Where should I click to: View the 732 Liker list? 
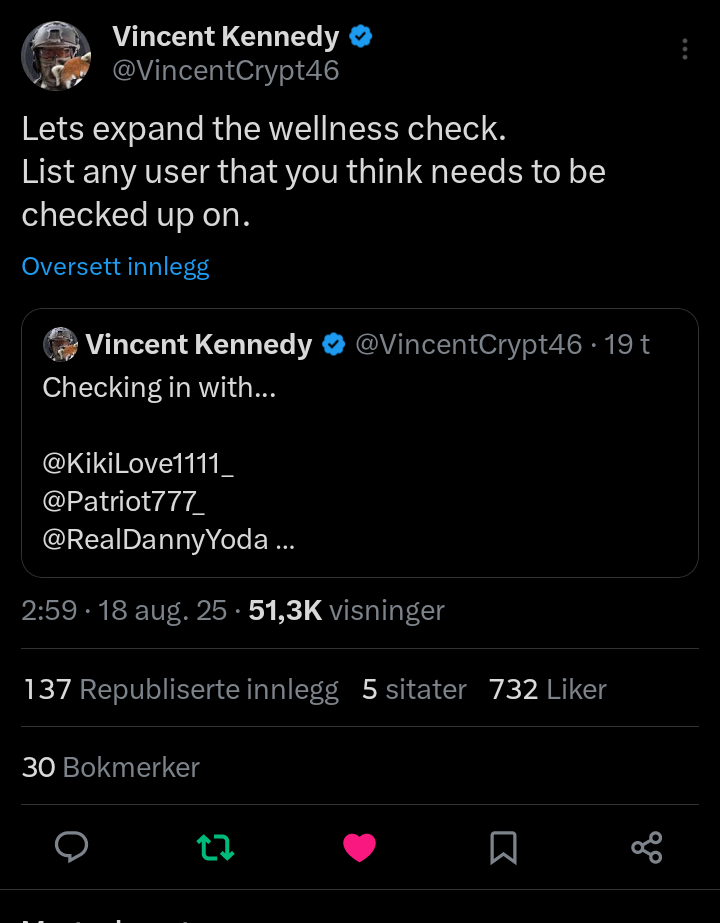pos(548,689)
